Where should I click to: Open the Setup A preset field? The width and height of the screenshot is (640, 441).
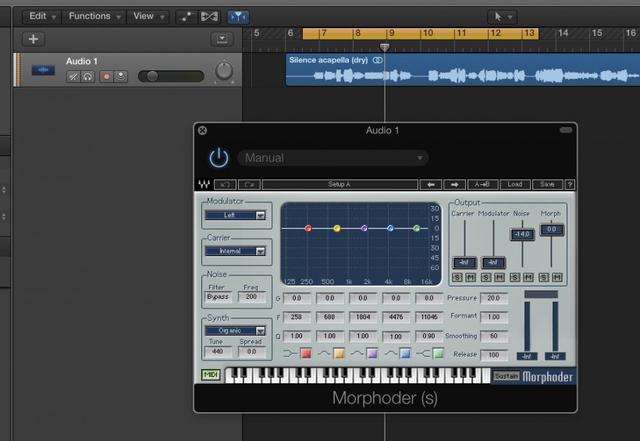[x=340, y=185]
